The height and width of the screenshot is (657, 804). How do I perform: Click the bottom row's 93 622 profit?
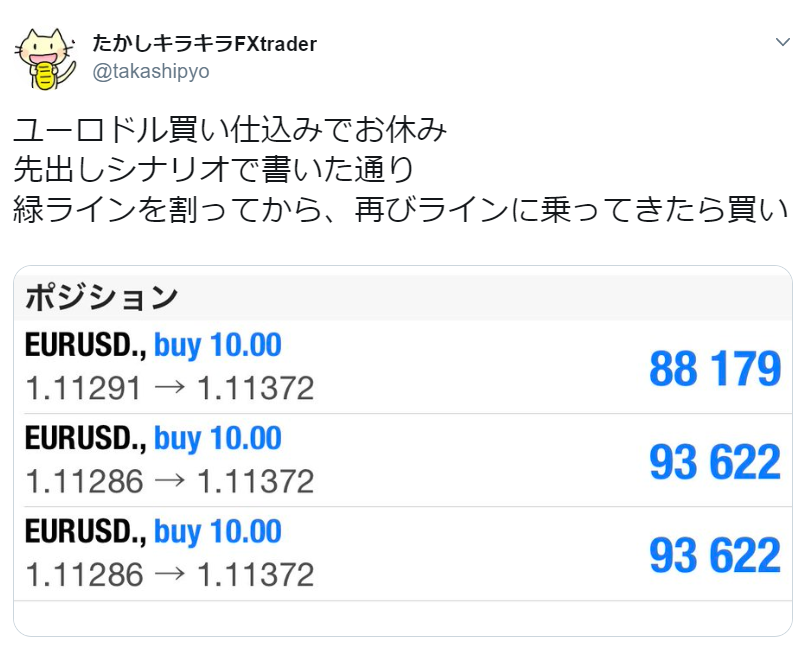[714, 555]
